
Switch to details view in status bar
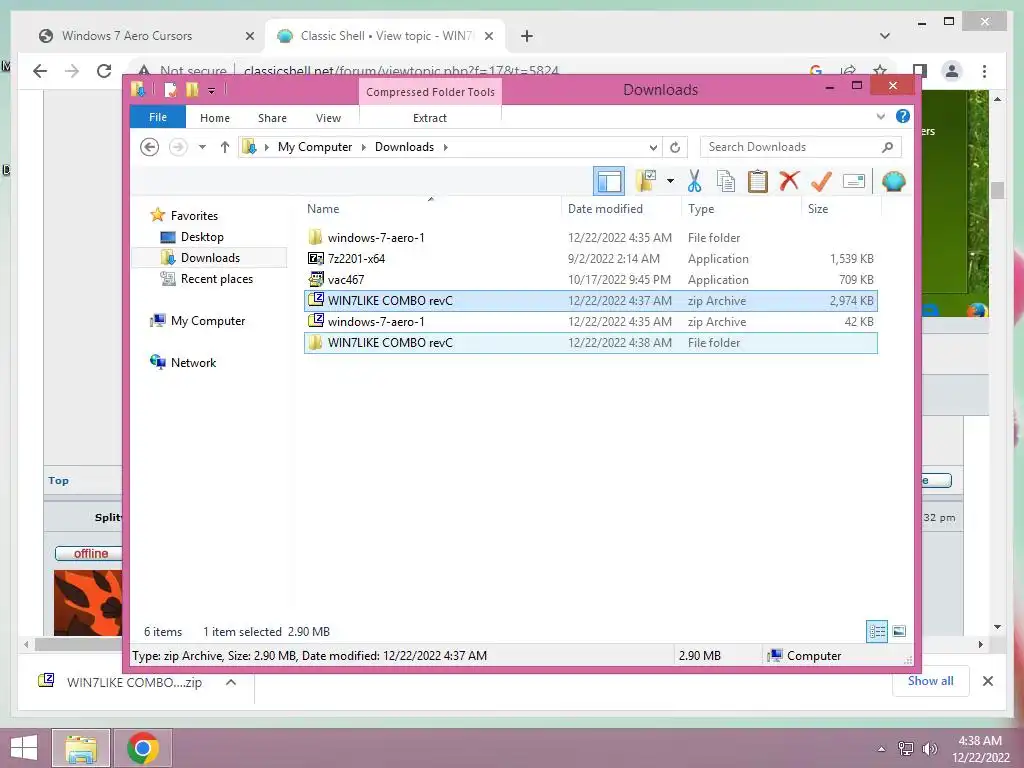tap(877, 631)
